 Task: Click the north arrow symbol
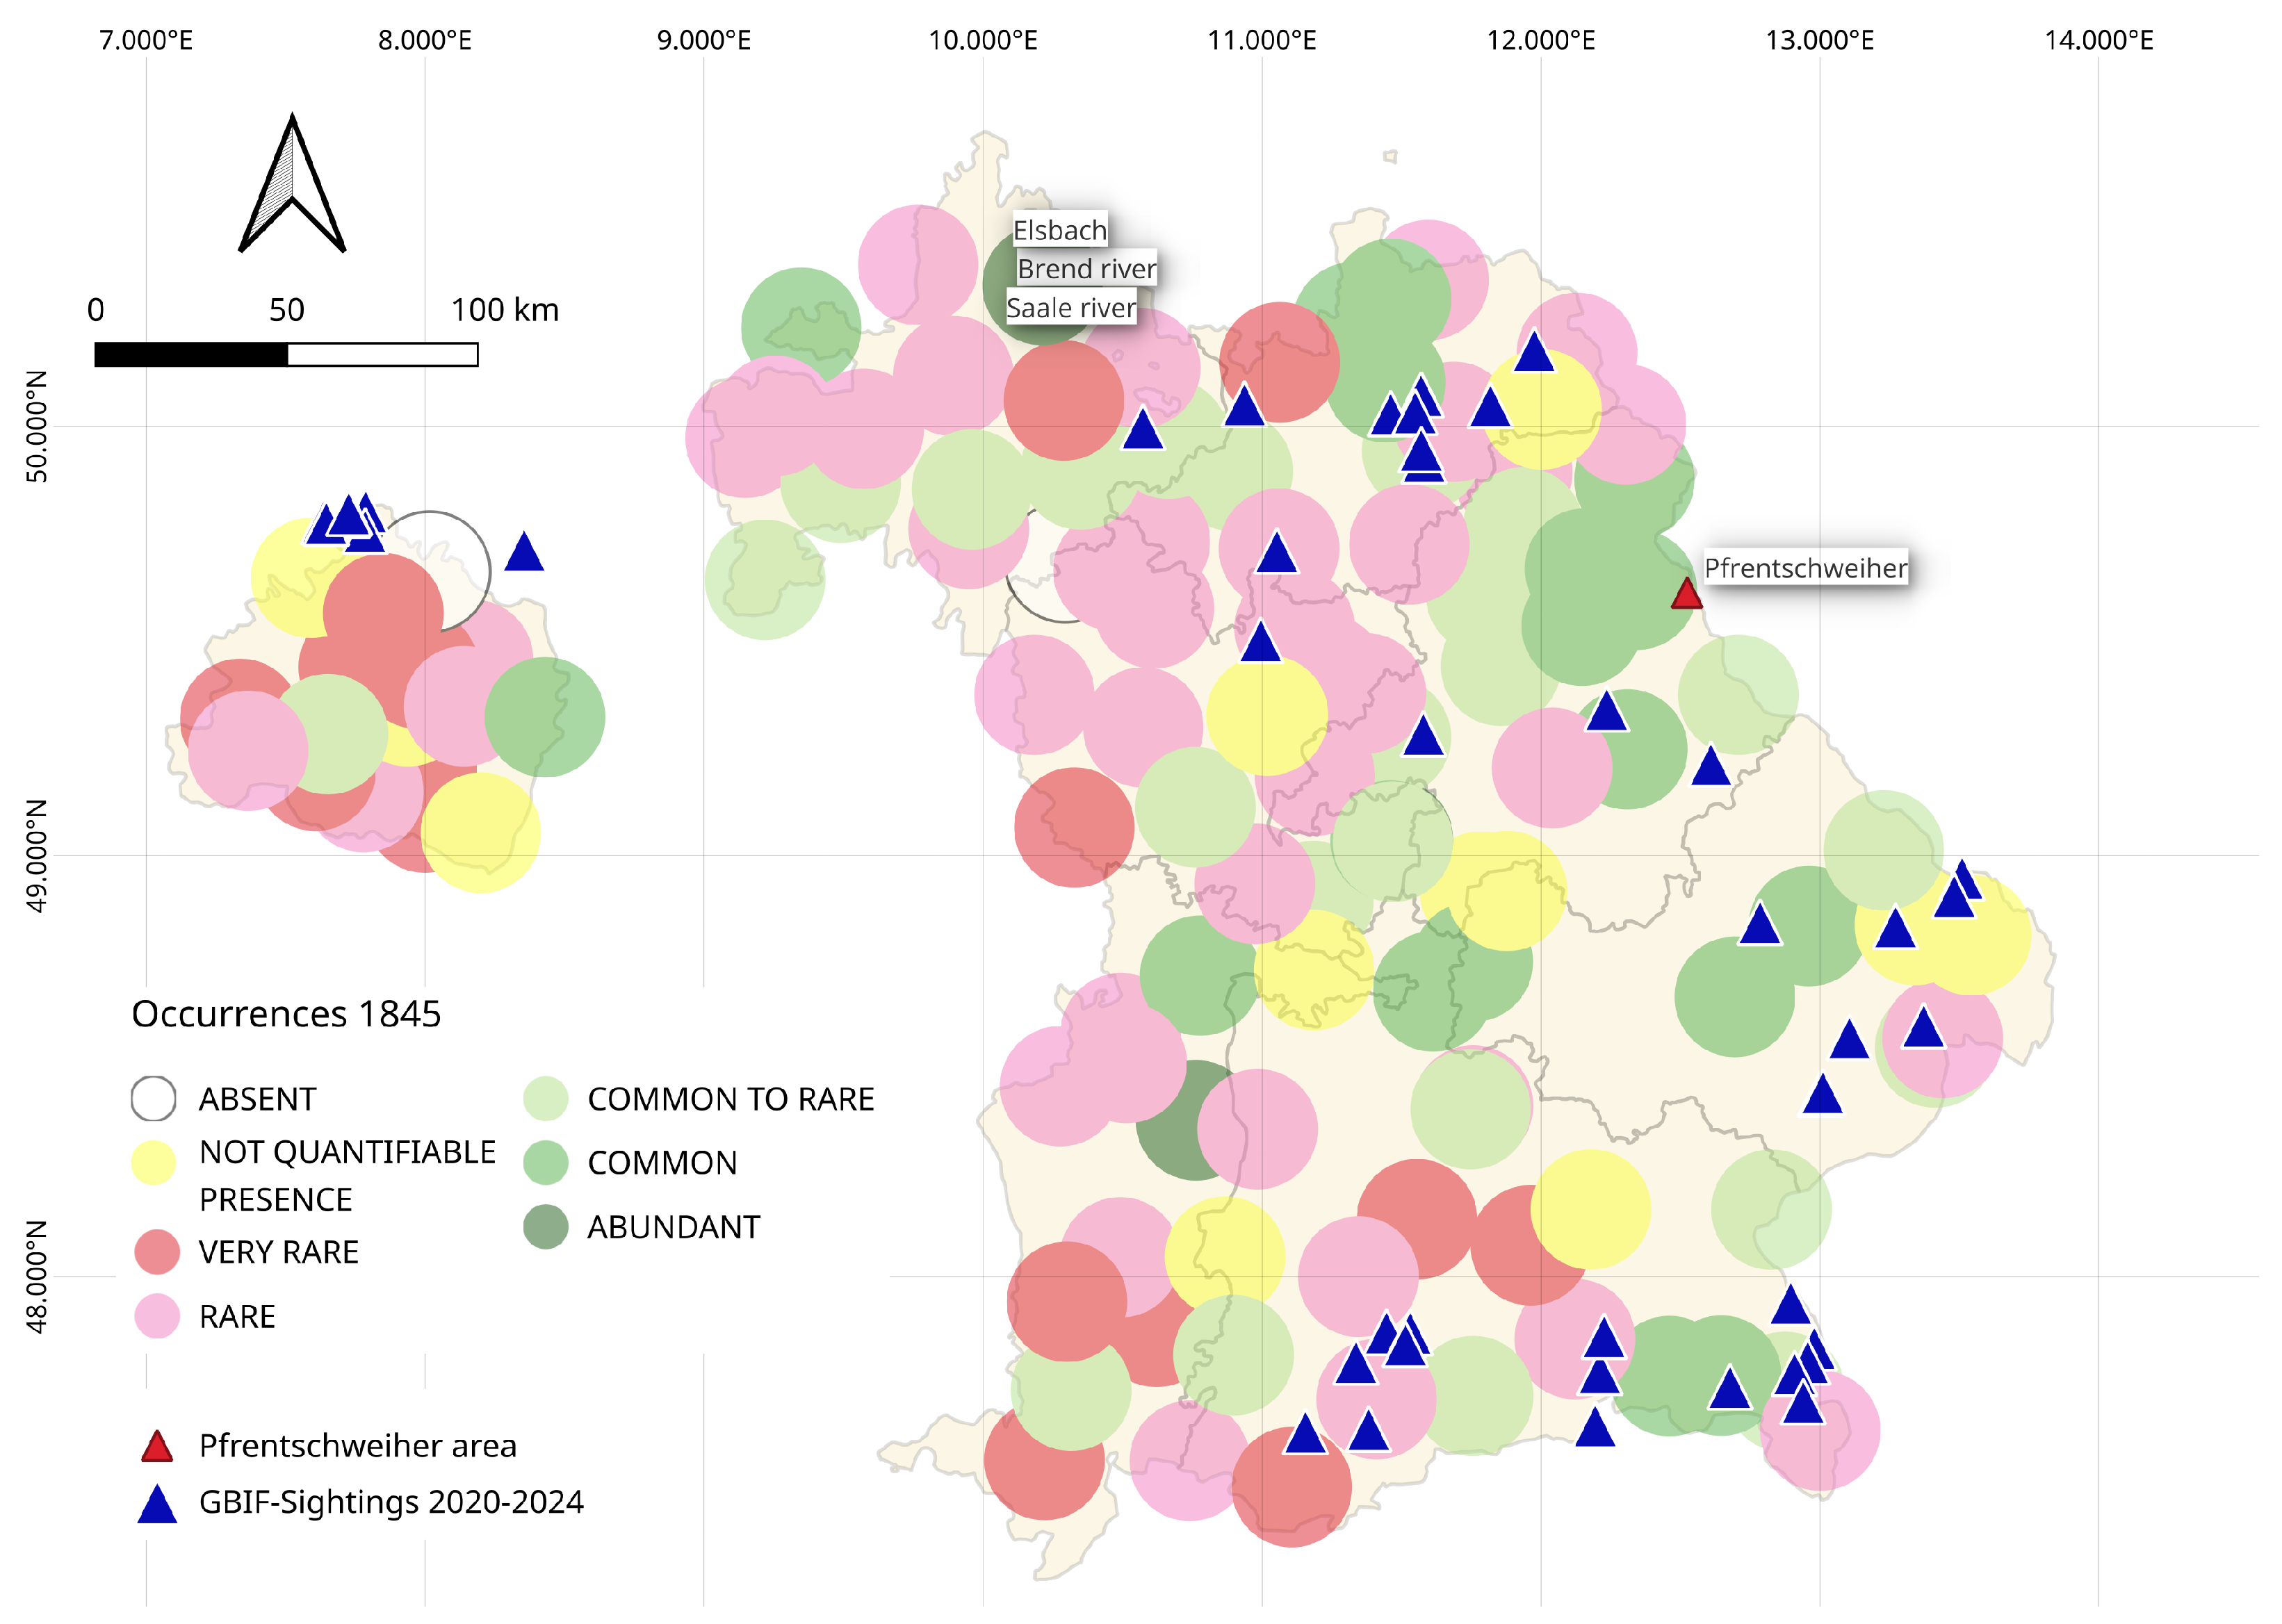pos(292,183)
